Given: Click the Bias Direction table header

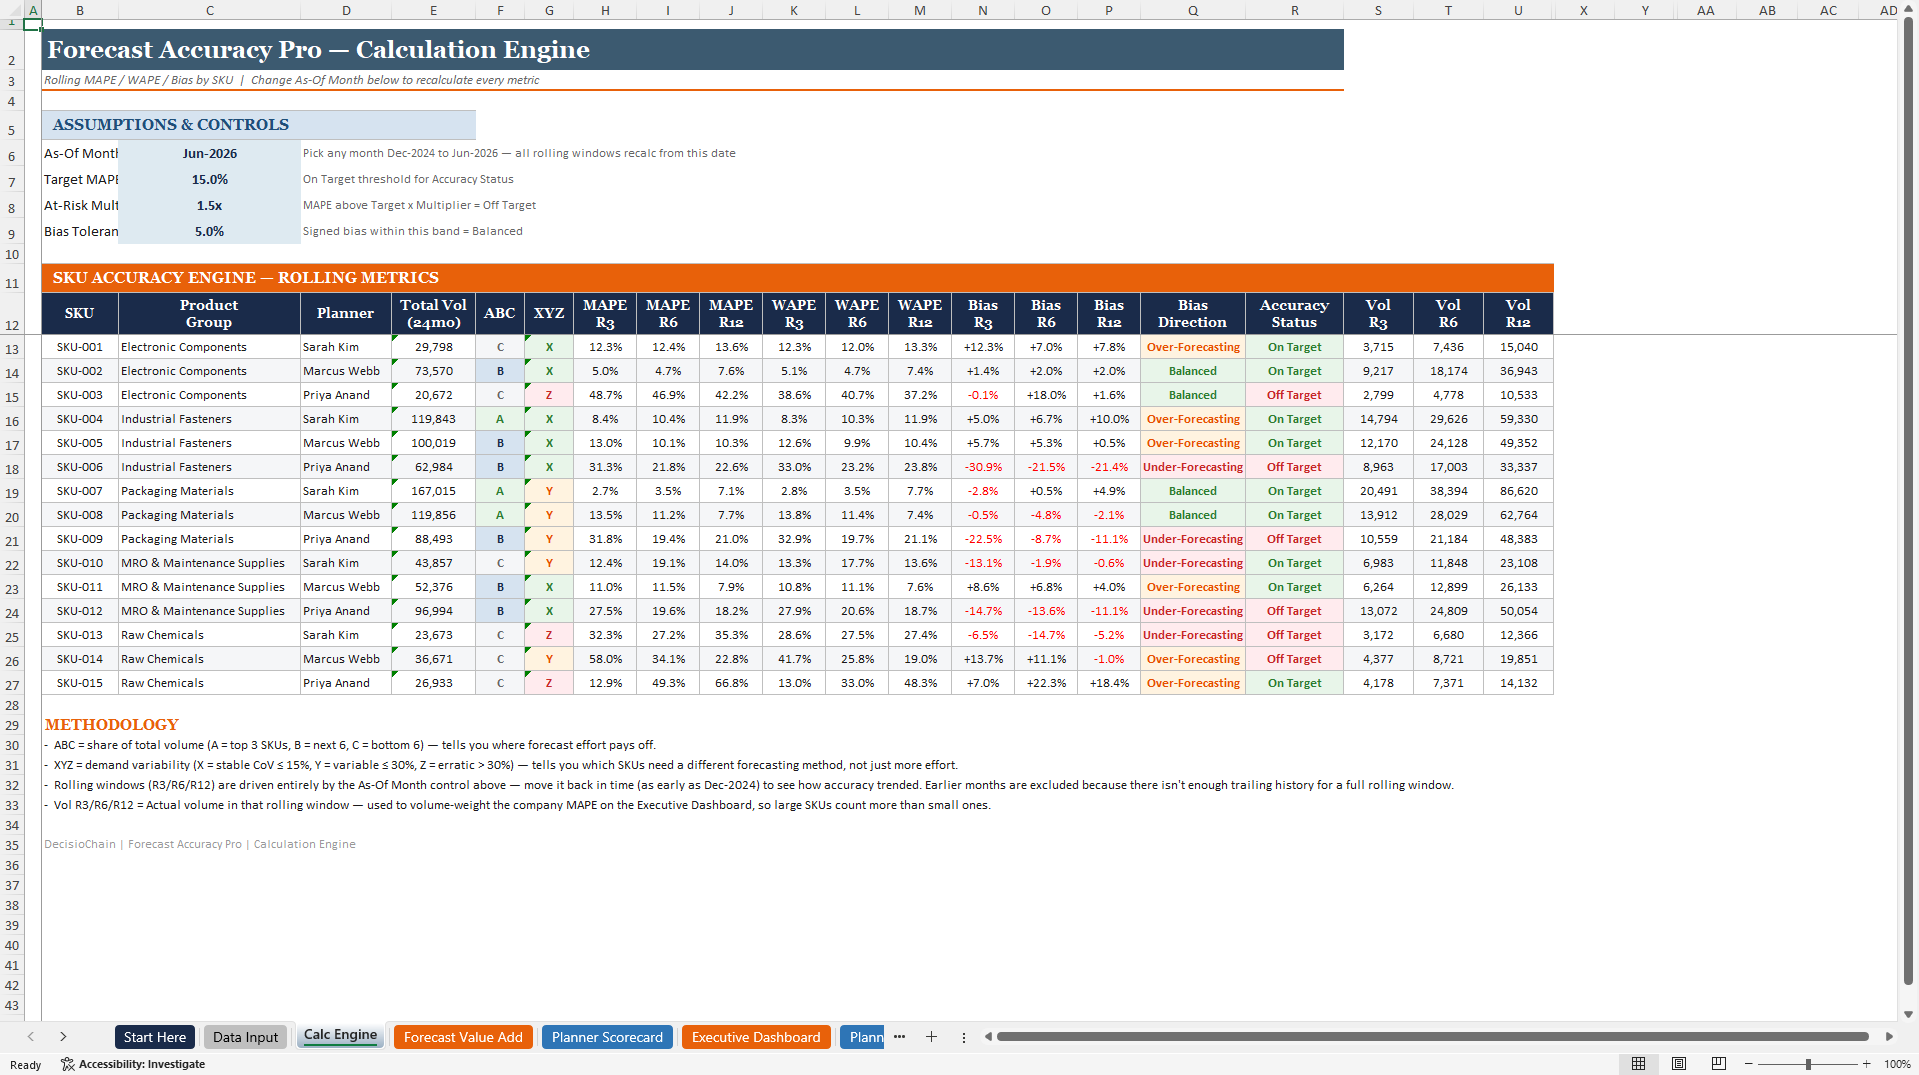Looking at the screenshot, I should click(1193, 313).
